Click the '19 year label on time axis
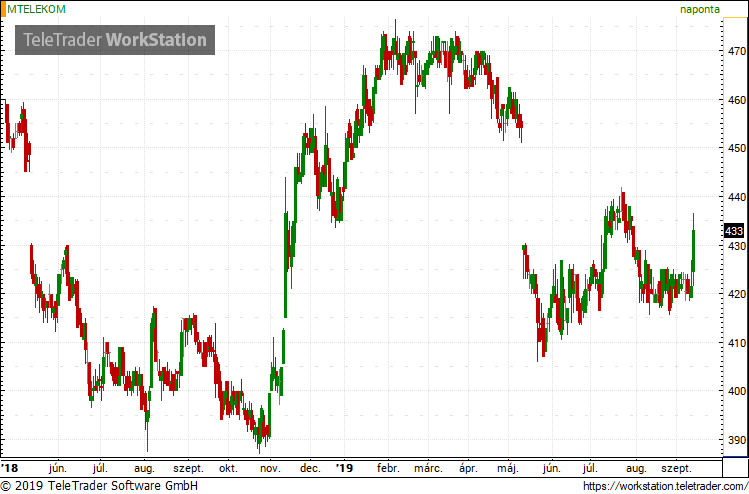 pos(344,467)
